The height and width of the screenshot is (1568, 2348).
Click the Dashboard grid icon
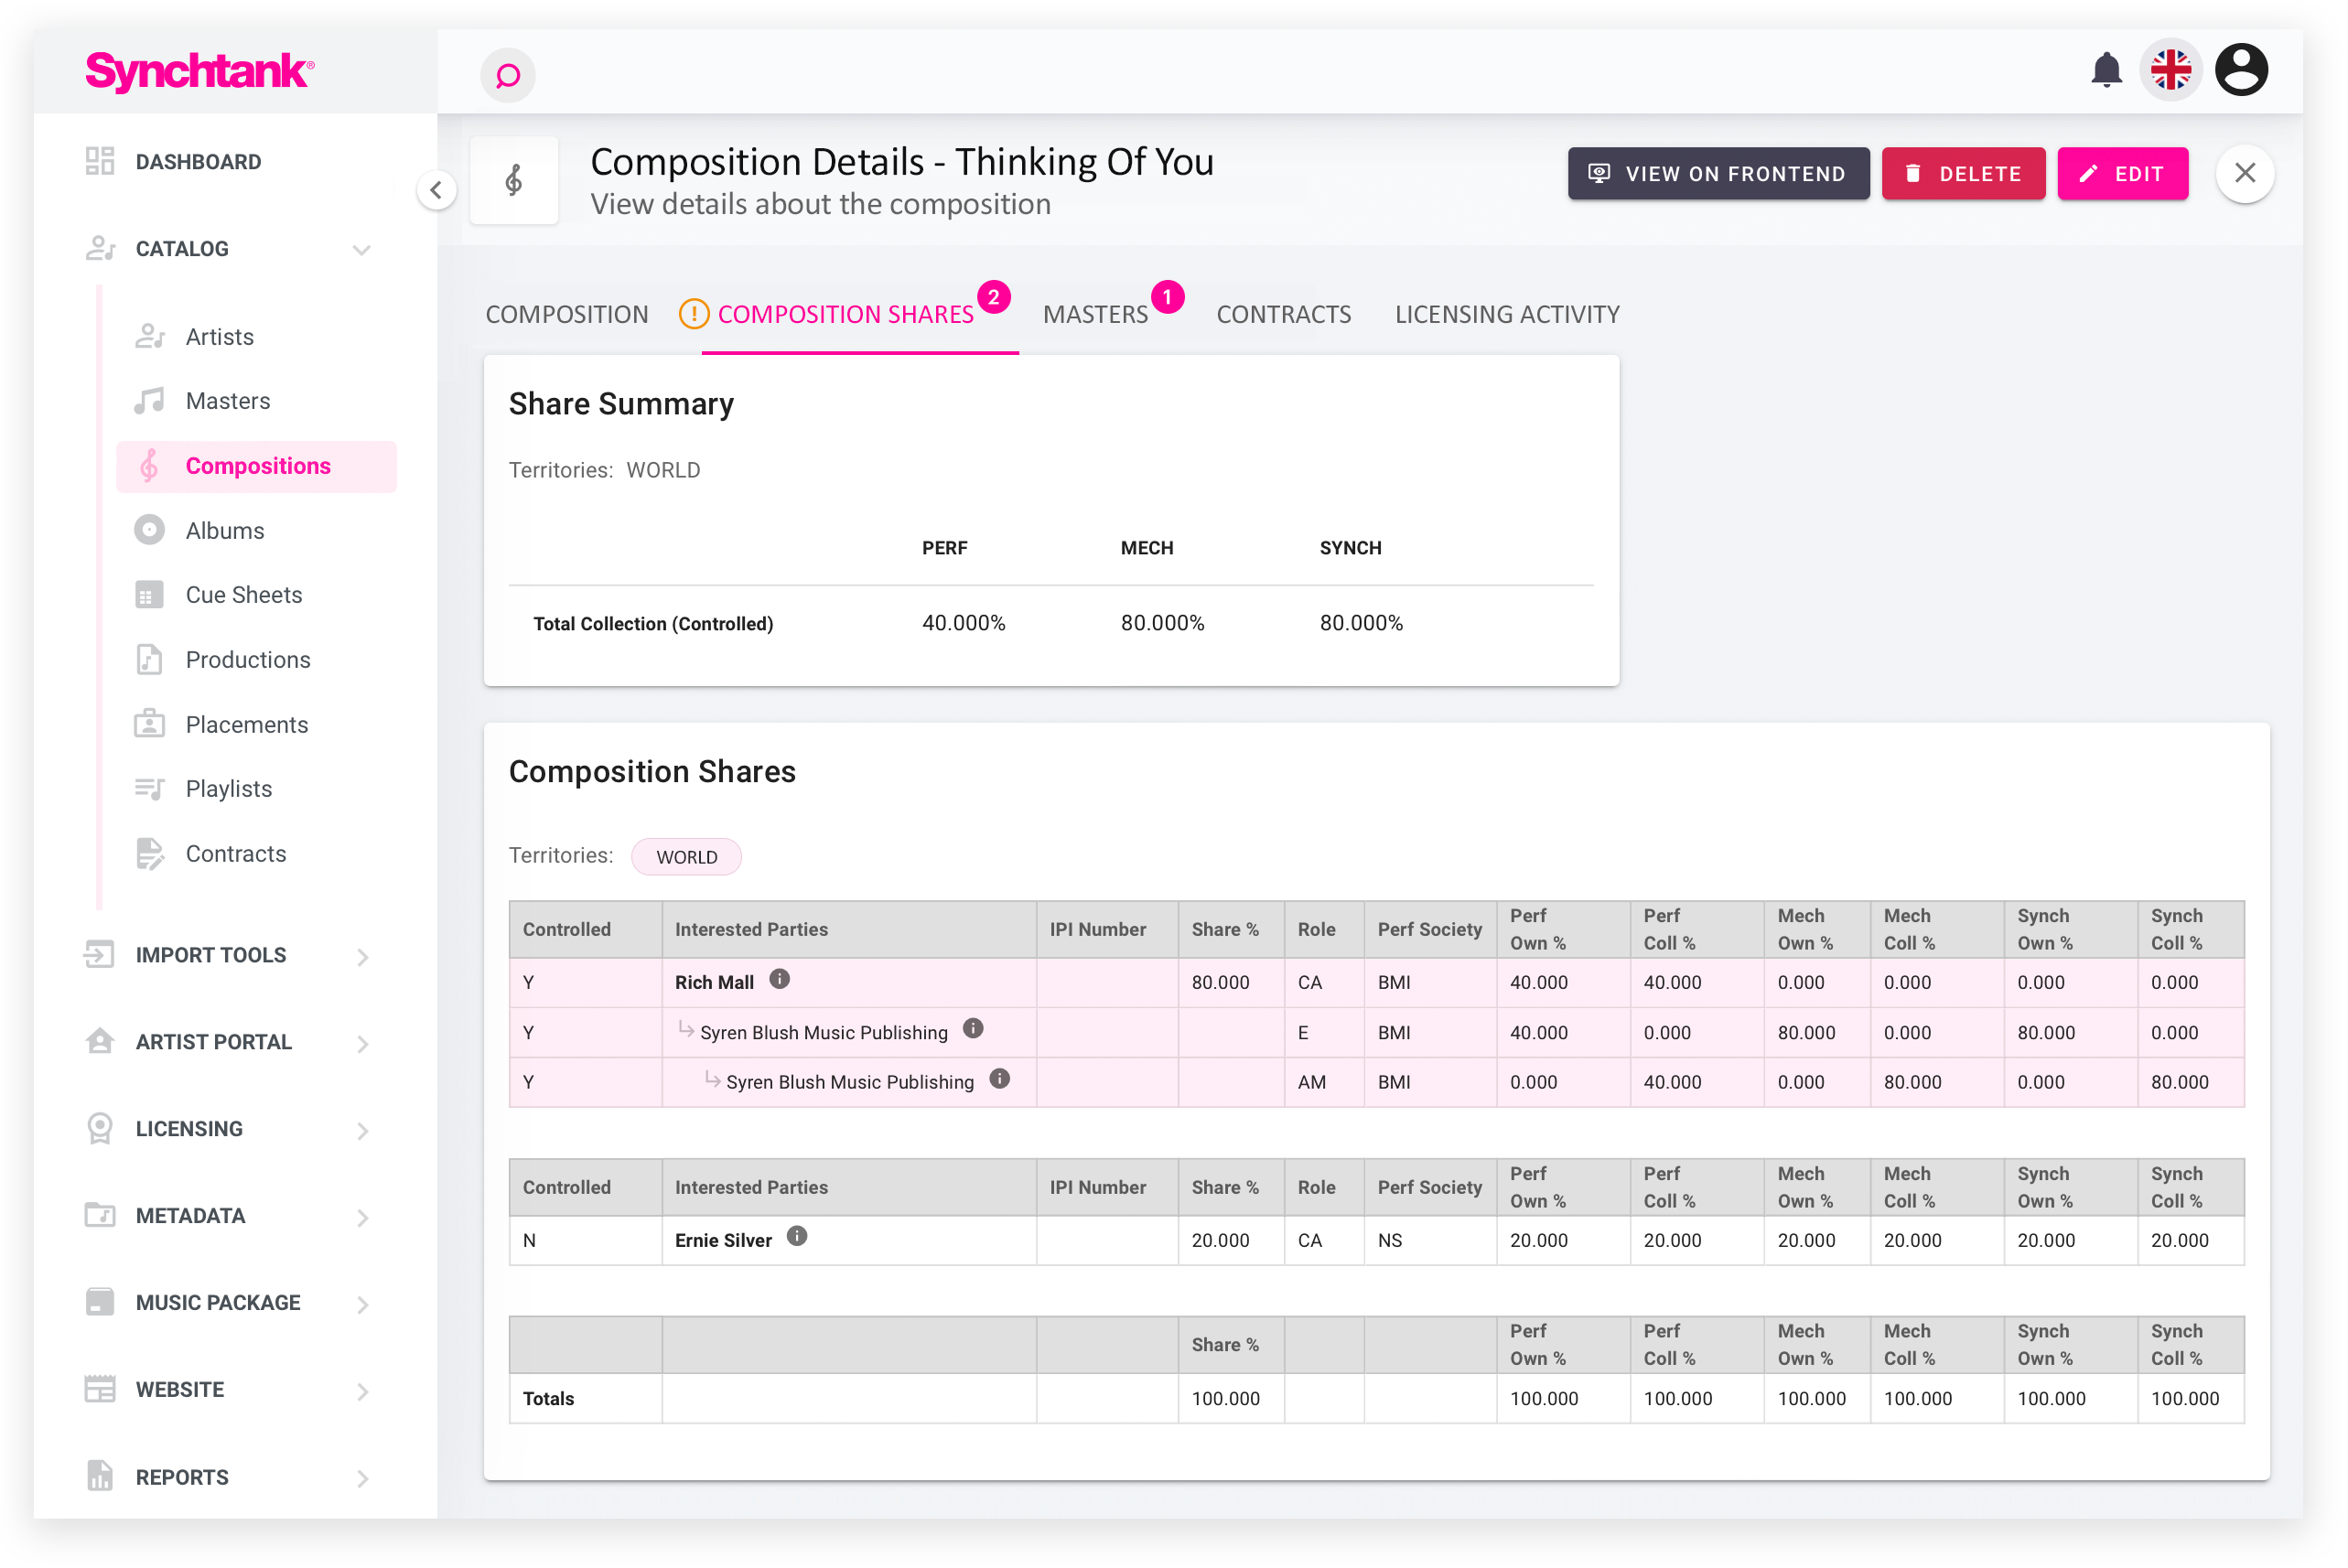100,161
